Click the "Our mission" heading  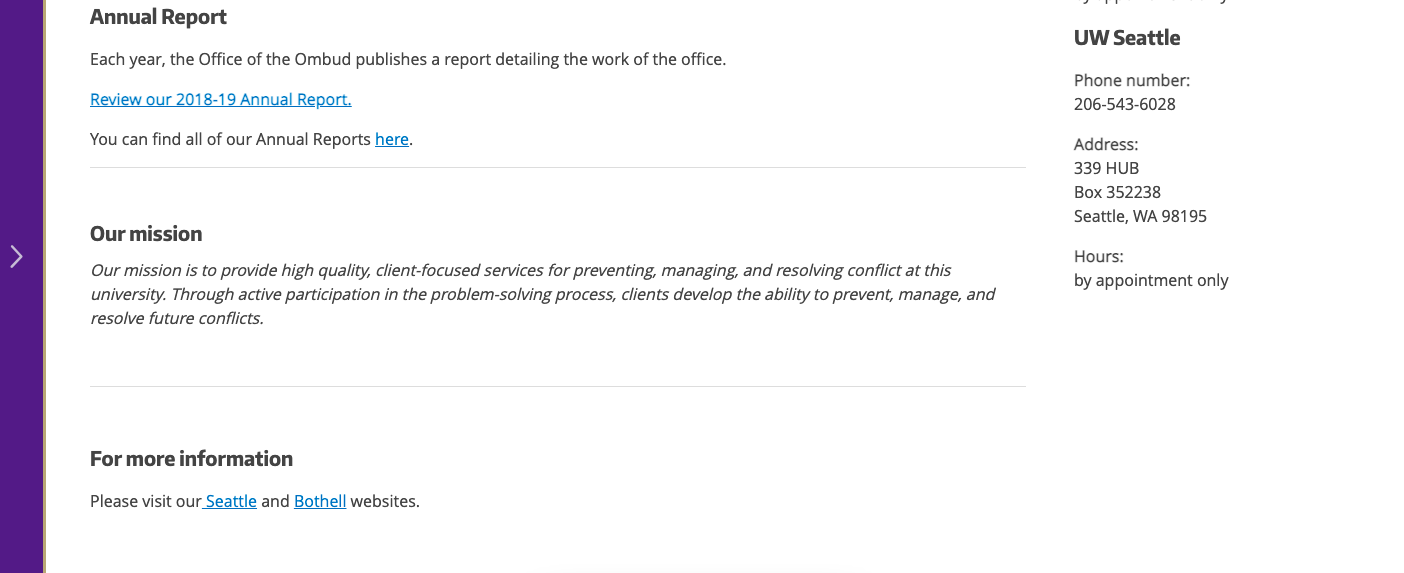146,234
